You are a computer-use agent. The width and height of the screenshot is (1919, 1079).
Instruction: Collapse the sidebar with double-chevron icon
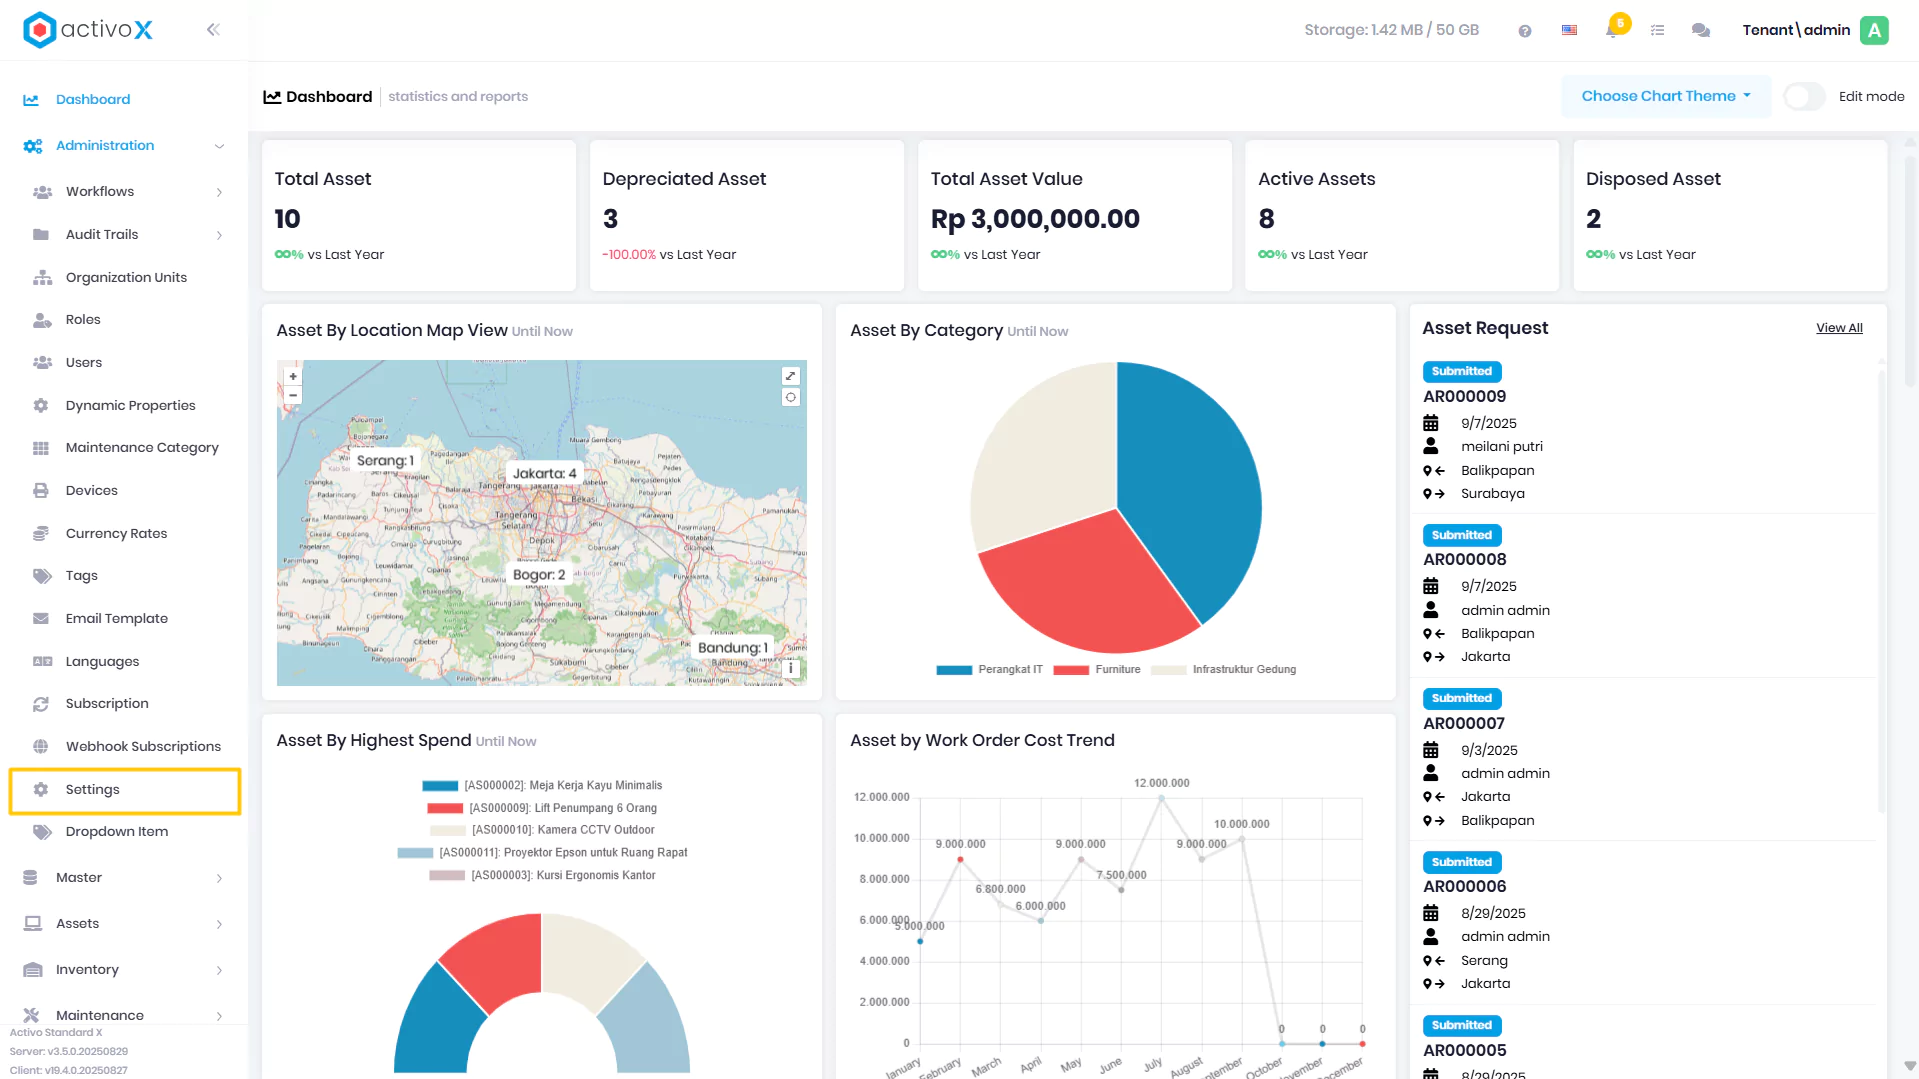[213, 30]
